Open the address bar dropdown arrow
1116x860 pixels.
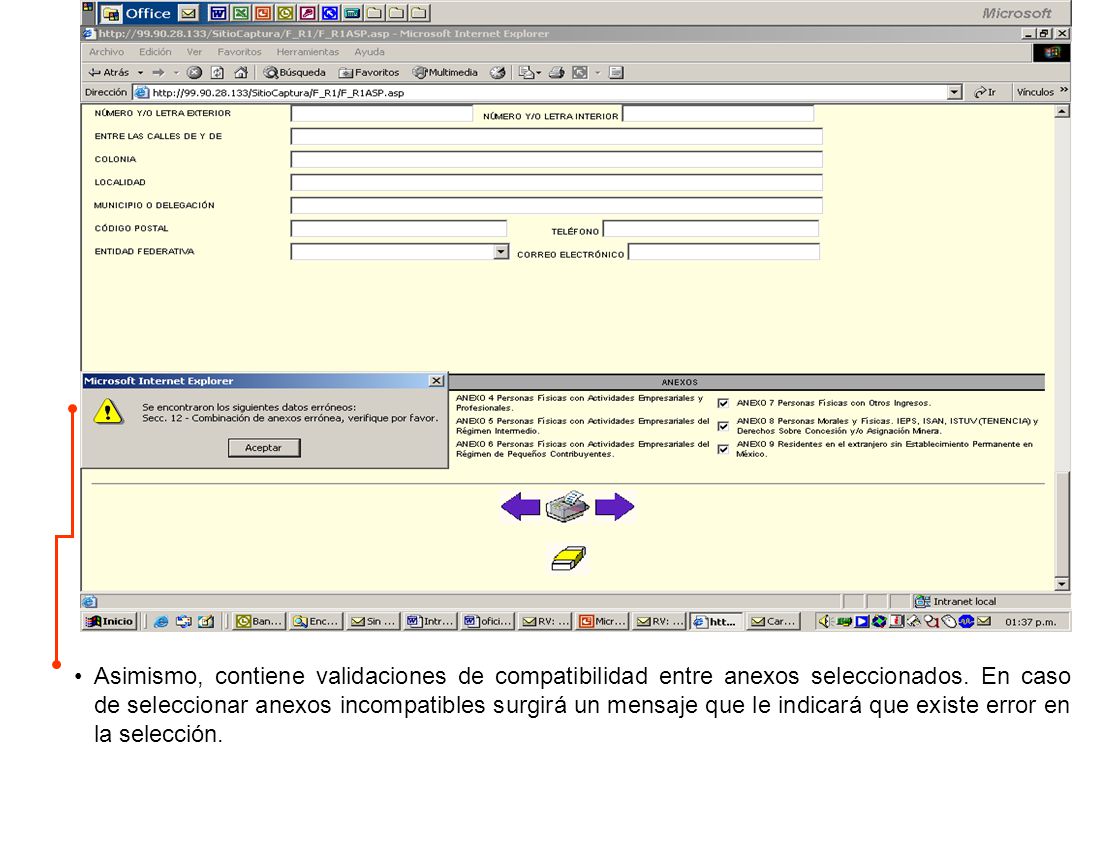[954, 93]
